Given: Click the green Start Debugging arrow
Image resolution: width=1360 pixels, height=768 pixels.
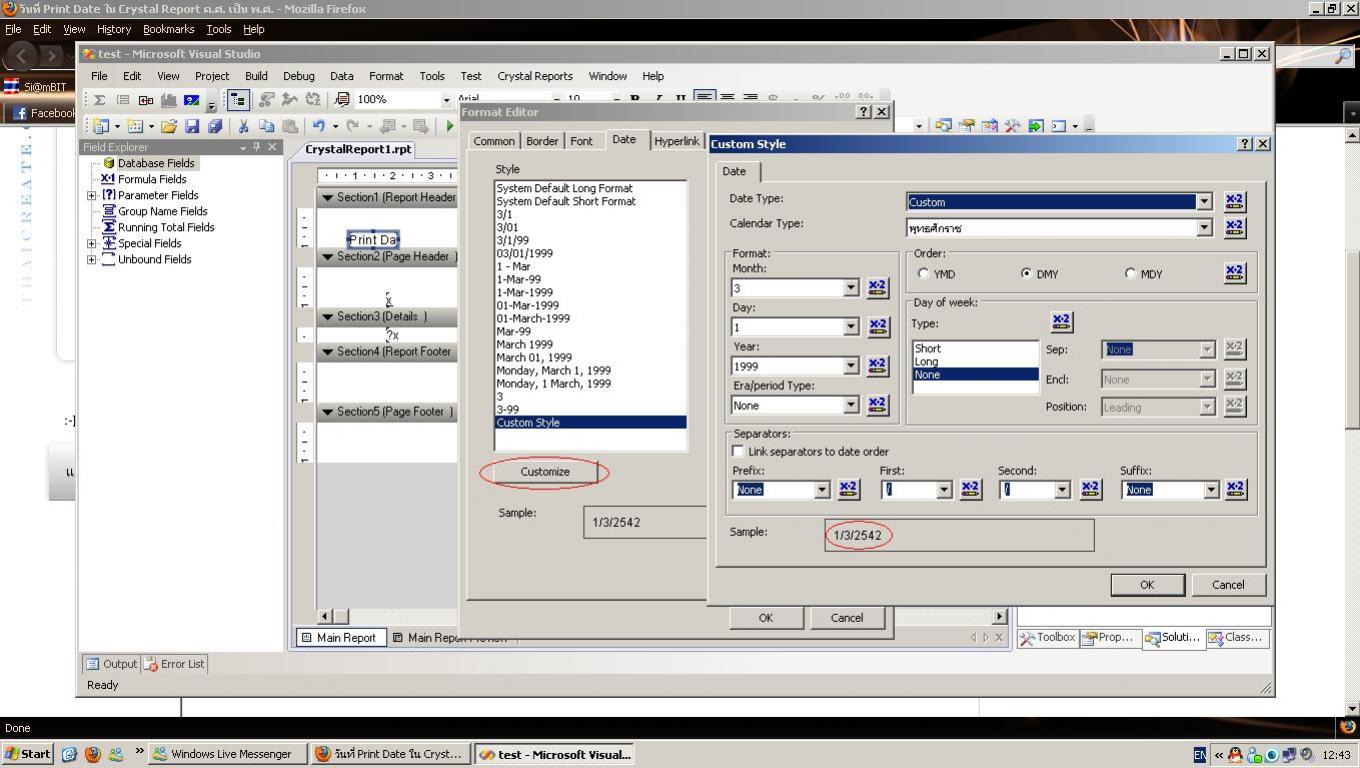Looking at the screenshot, I should tap(450, 126).
